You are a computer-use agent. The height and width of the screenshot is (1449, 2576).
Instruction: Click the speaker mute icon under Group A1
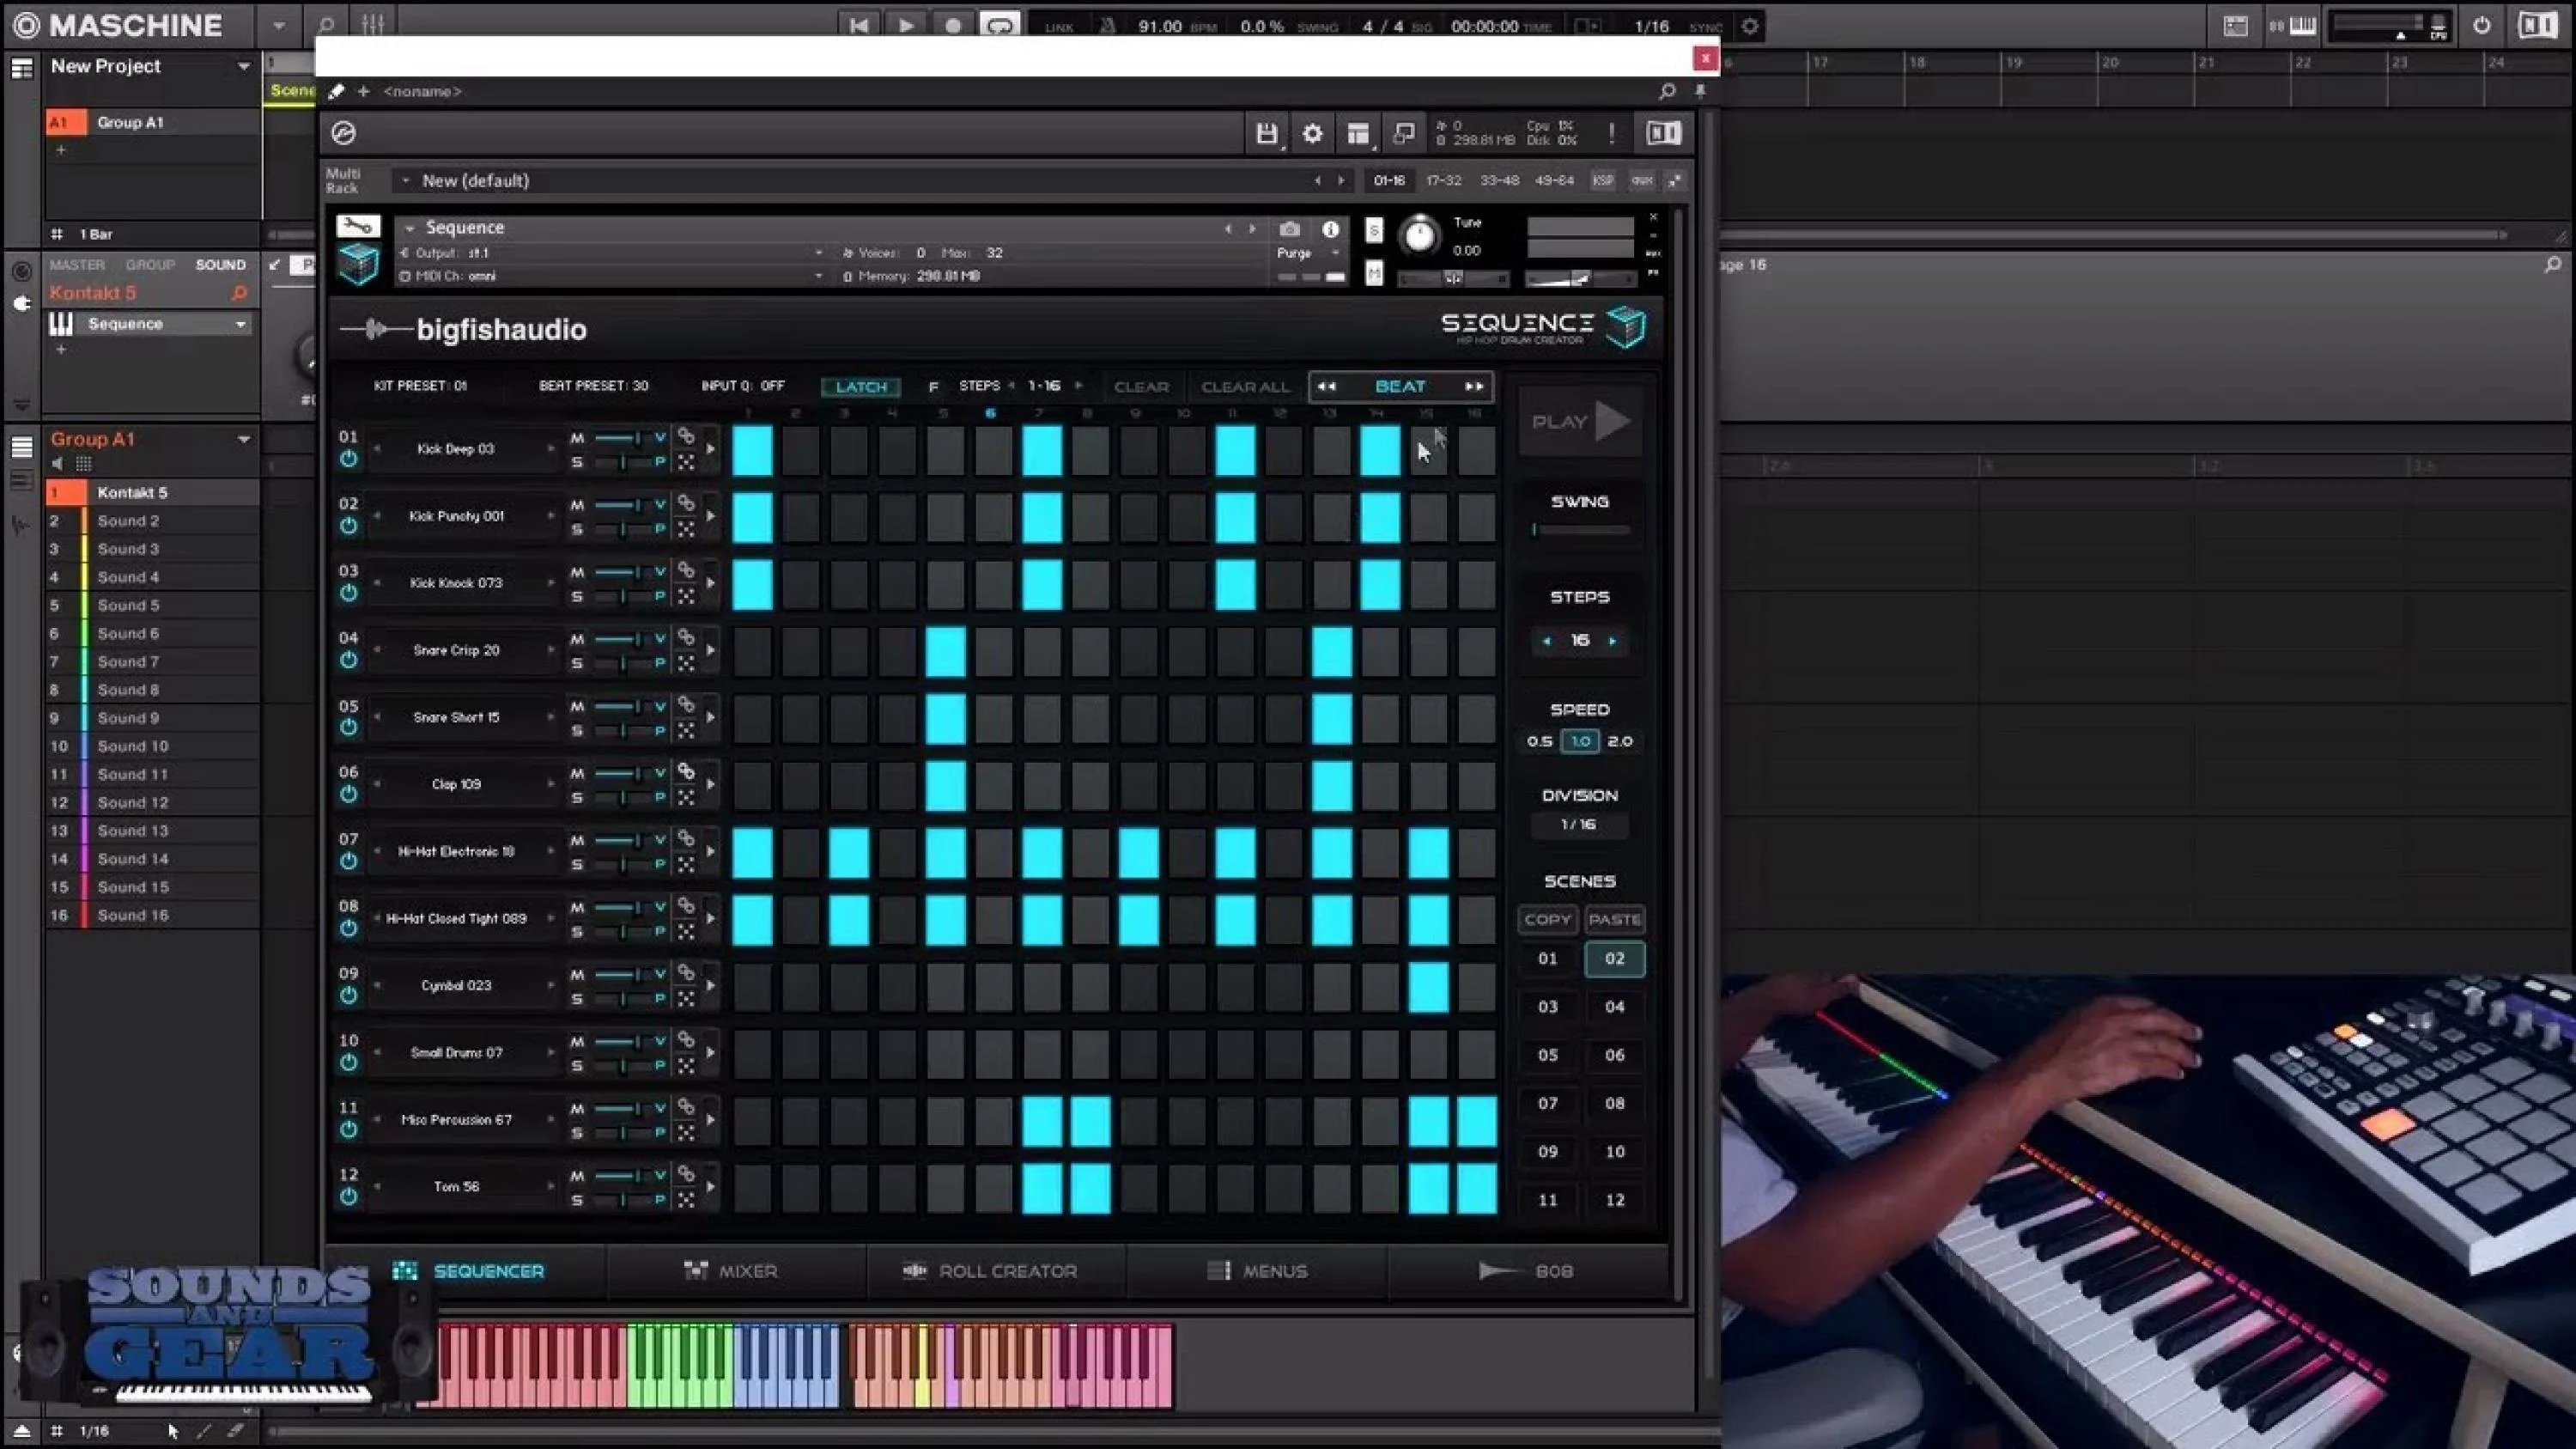[x=57, y=463]
